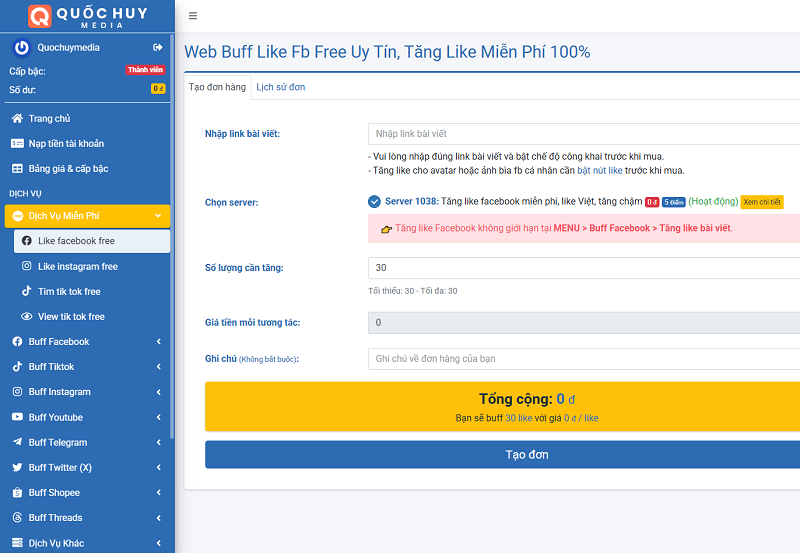Click the (Hoạt động) status text
Screen dimensions: 800x553
click(x=713, y=202)
